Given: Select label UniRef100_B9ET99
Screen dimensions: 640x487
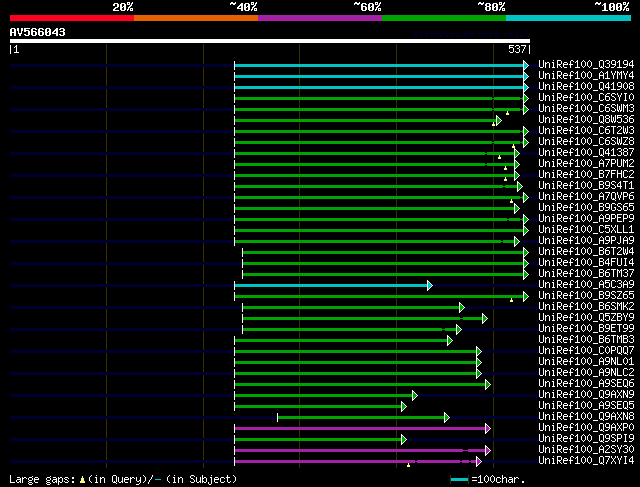Looking at the screenshot, I should 586,329.
